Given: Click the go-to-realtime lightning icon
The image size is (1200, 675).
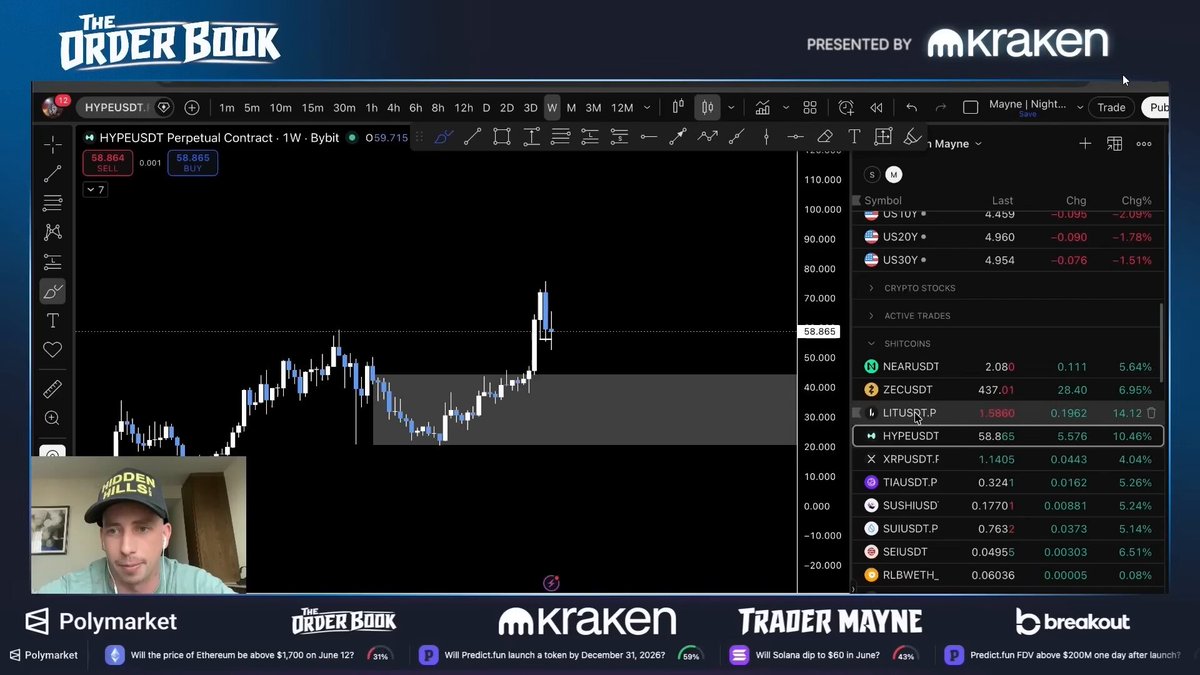Looking at the screenshot, I should pos(551,582).
